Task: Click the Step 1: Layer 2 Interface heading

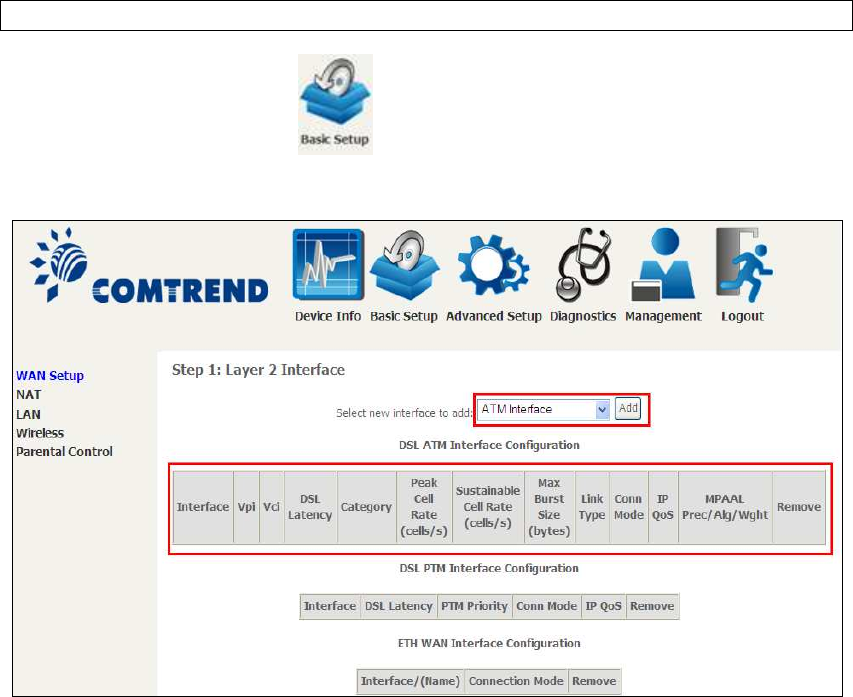Action: coord(258,370)
